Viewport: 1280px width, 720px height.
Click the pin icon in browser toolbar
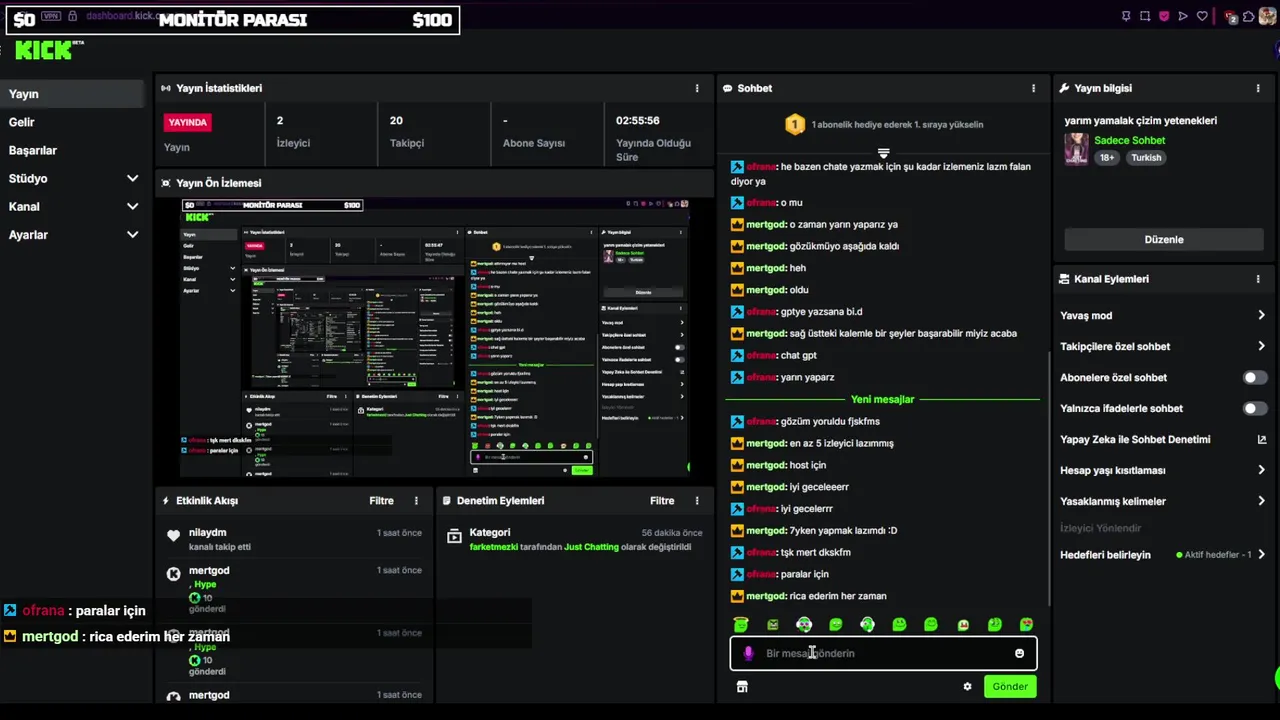click(1126, 16)
